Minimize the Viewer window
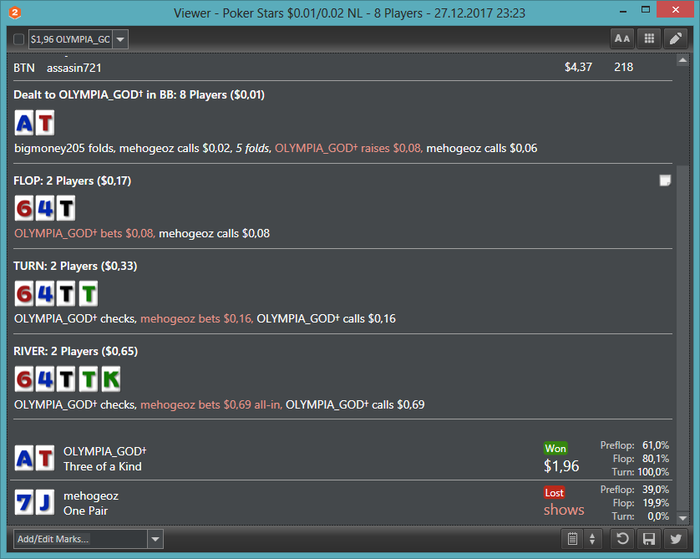 pyautogui.click(x=623, y=11)
